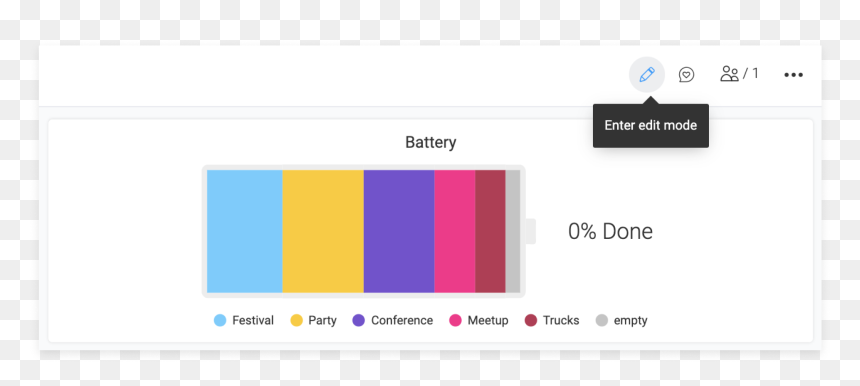Click the pencil edit mode icon
The image size is (860, 386).
pyautogui.click(x=647, y=75)
